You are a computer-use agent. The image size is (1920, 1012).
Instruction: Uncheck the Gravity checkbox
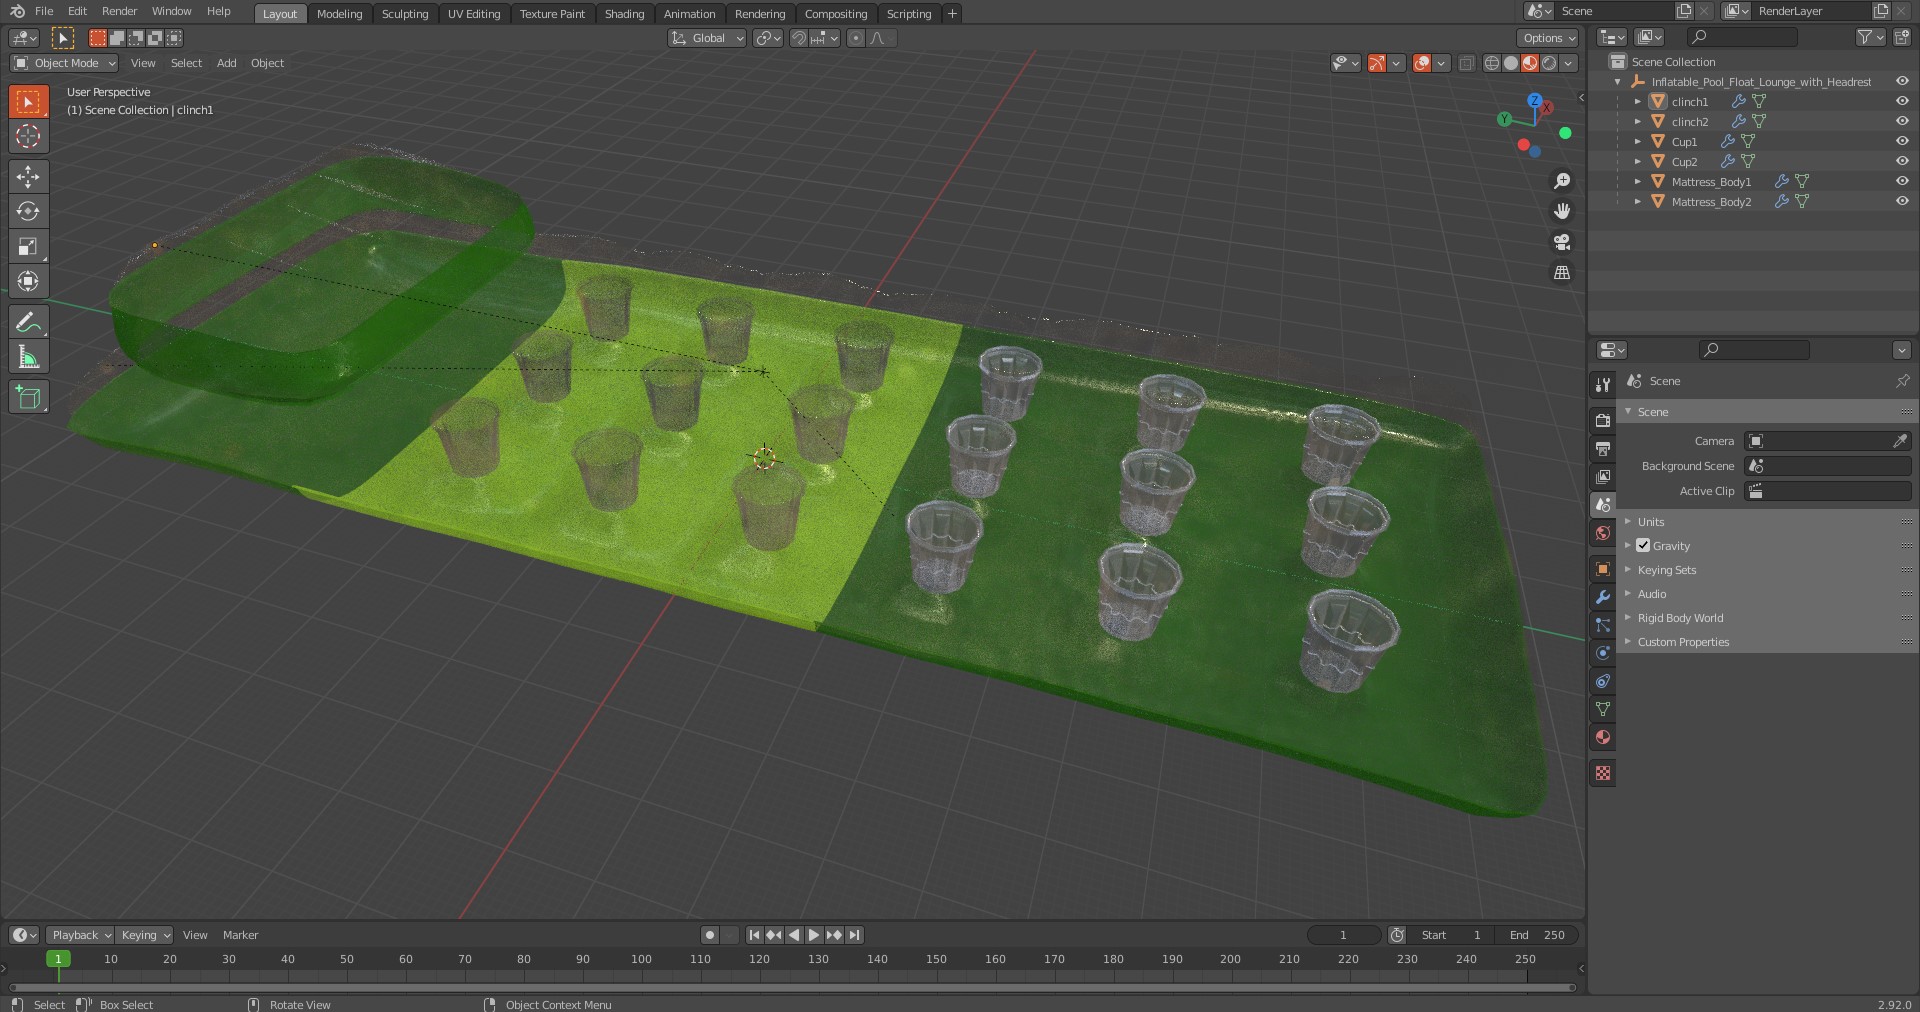[1643, 545]
